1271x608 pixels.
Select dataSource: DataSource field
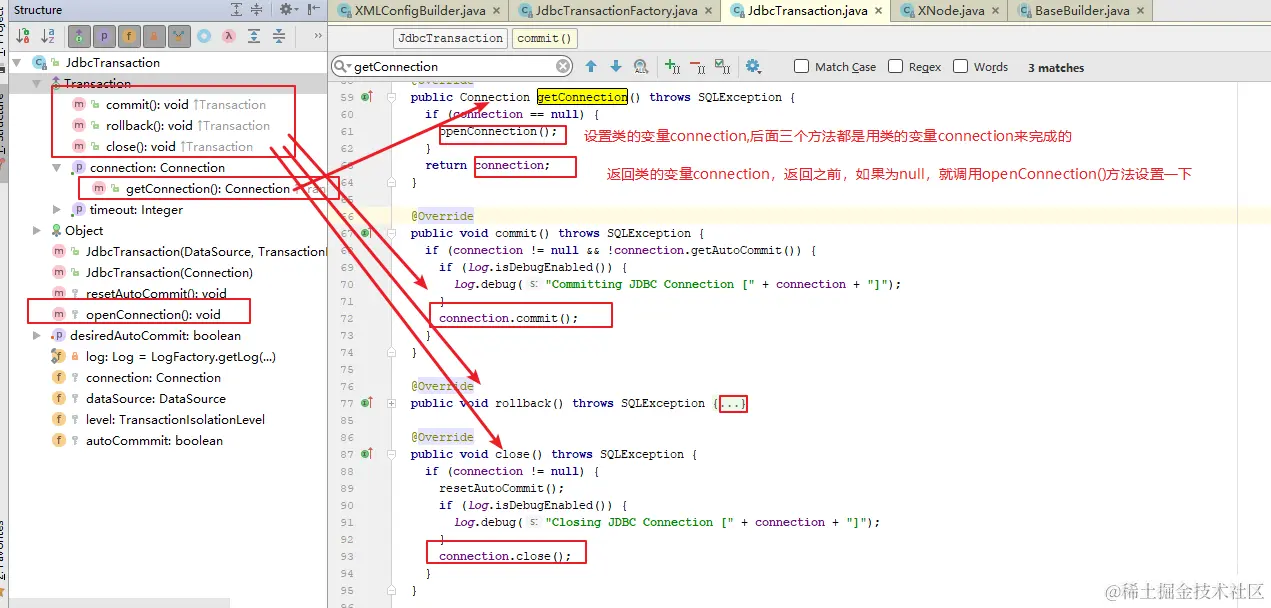click(x=155, y=398)
